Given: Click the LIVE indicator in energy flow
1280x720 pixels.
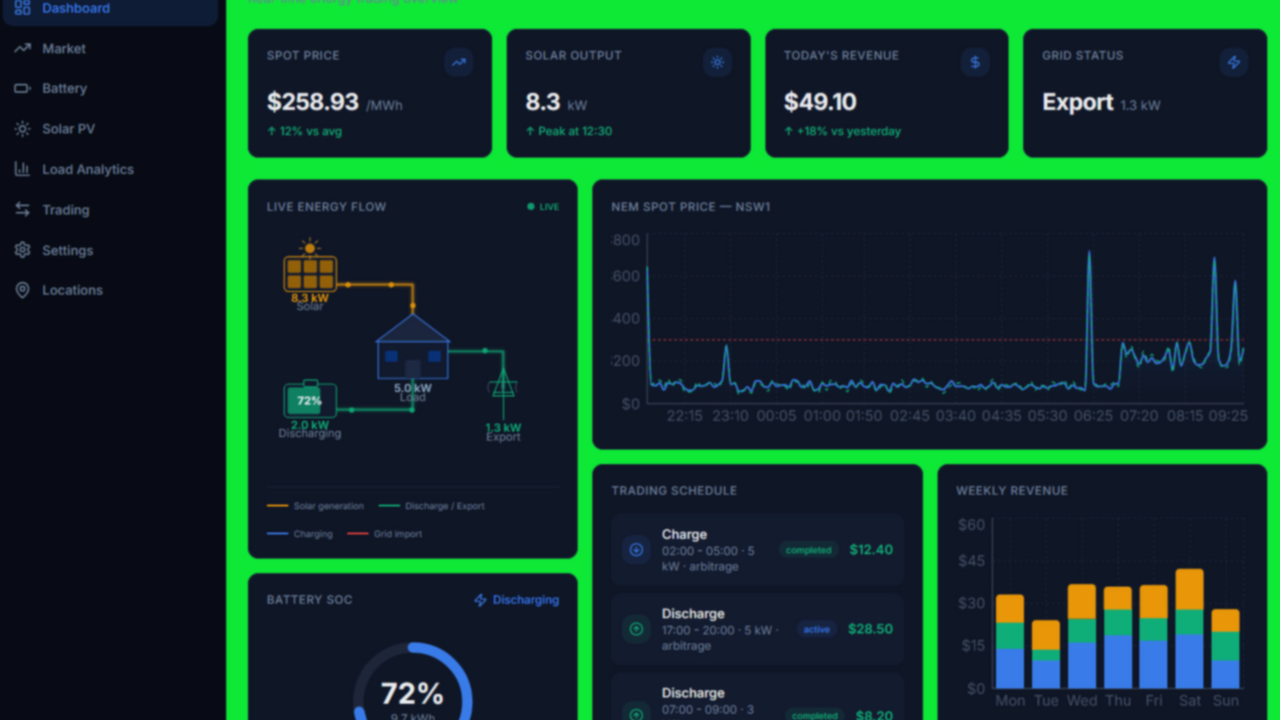Looking at the screenshot, I should pos(543,207).
